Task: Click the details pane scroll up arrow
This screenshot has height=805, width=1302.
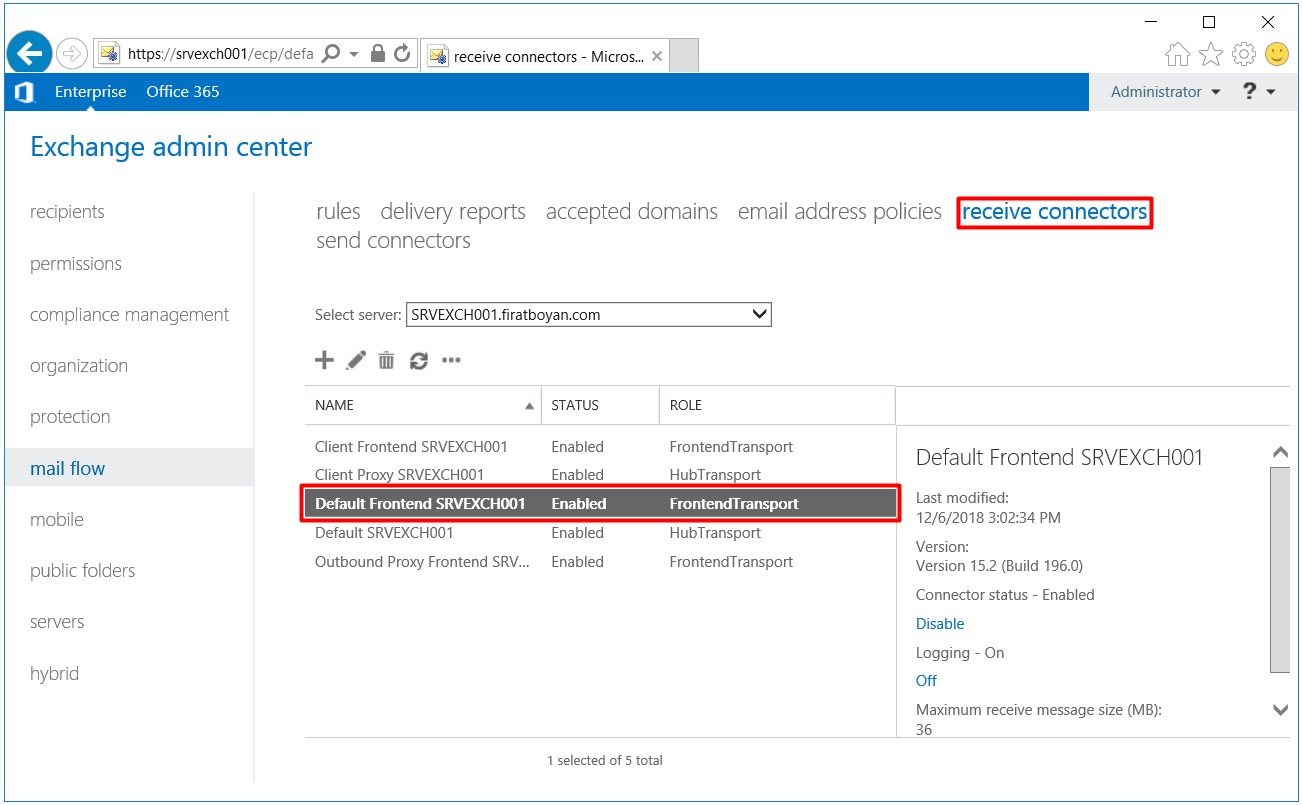Action: tap(1280, 452)
